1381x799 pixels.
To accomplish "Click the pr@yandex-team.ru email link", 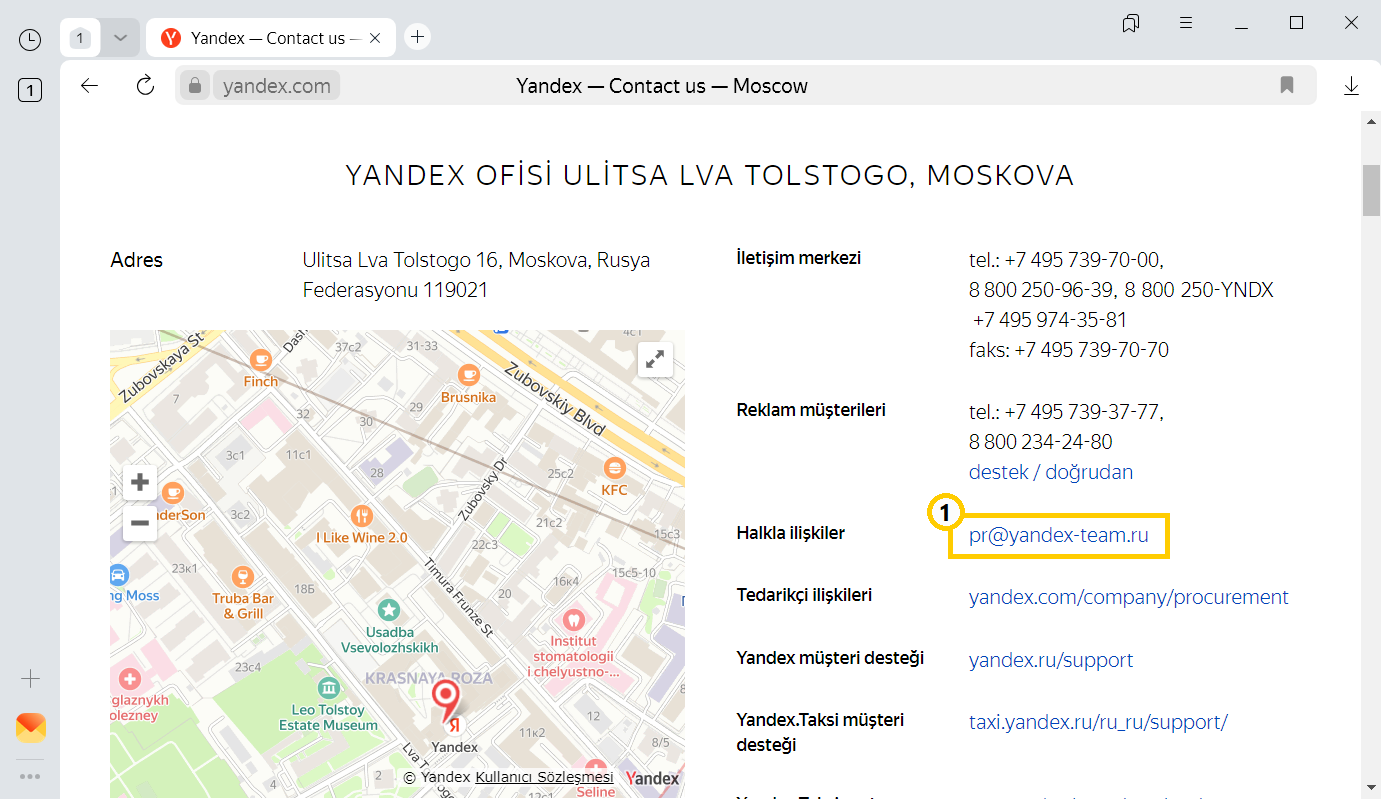I will 1058,535.
